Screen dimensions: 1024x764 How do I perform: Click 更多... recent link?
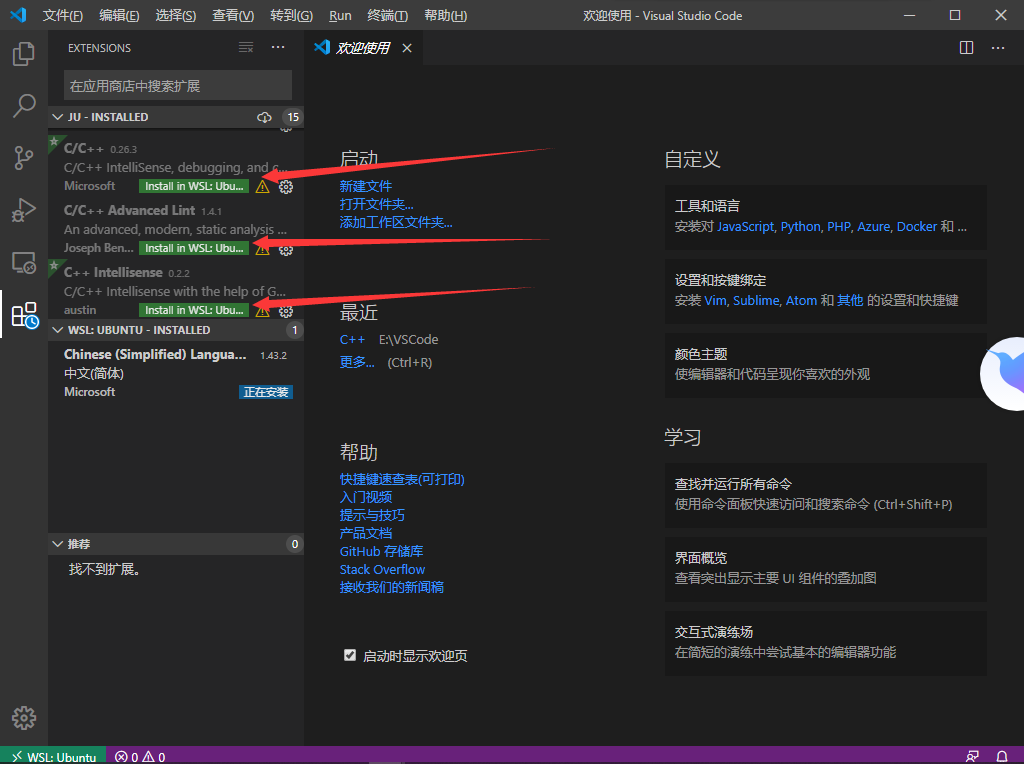(x=357, y=362)
